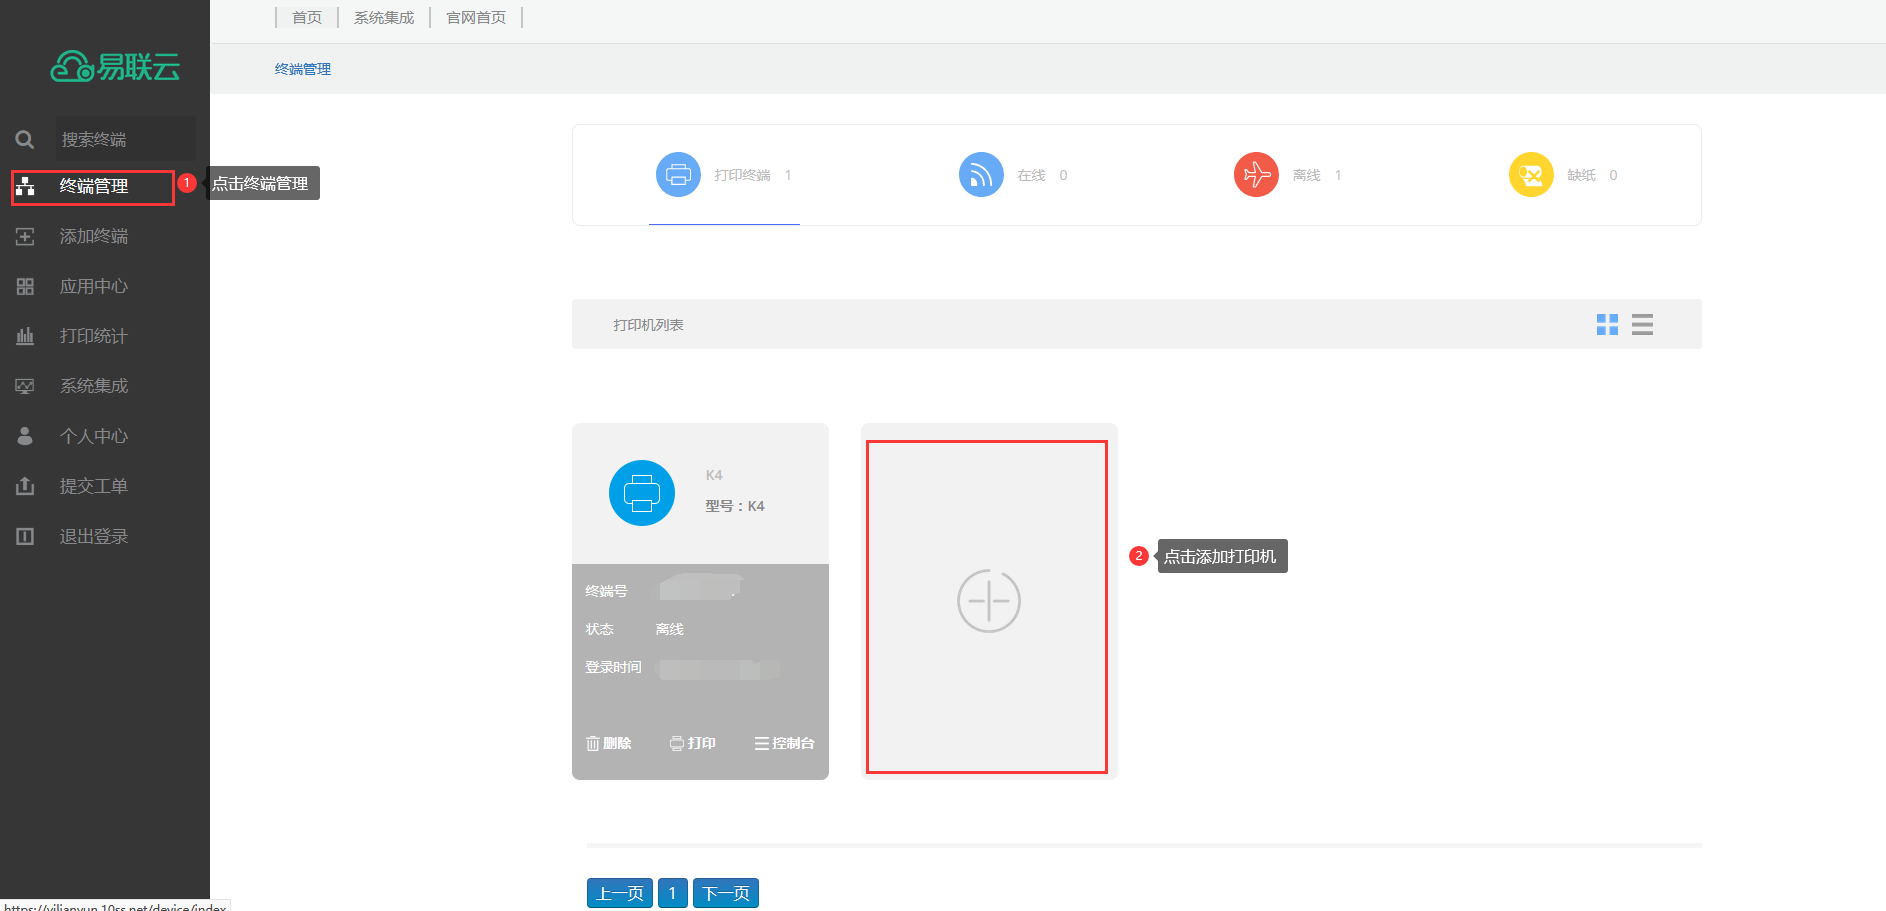Screen dimensions: 1886x911
Task: Open 系统集成 in the sidebar
Action: tap(93, 386)
